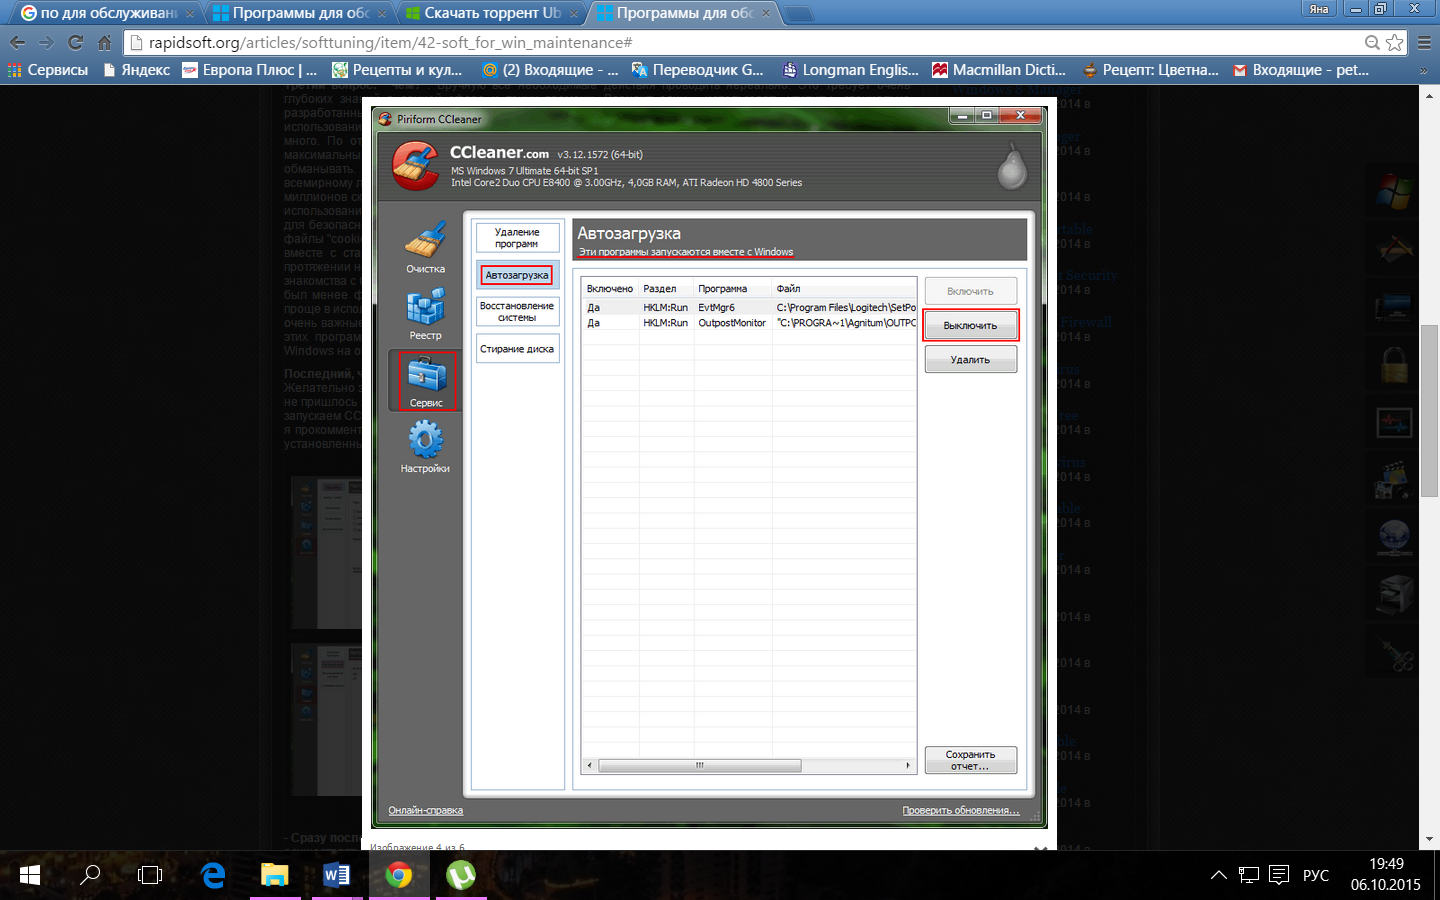The width and height of the screenshot is (1440, 900).
Task: Open the (2) Входящие bookmark
Action: click(x=550, y=70)
